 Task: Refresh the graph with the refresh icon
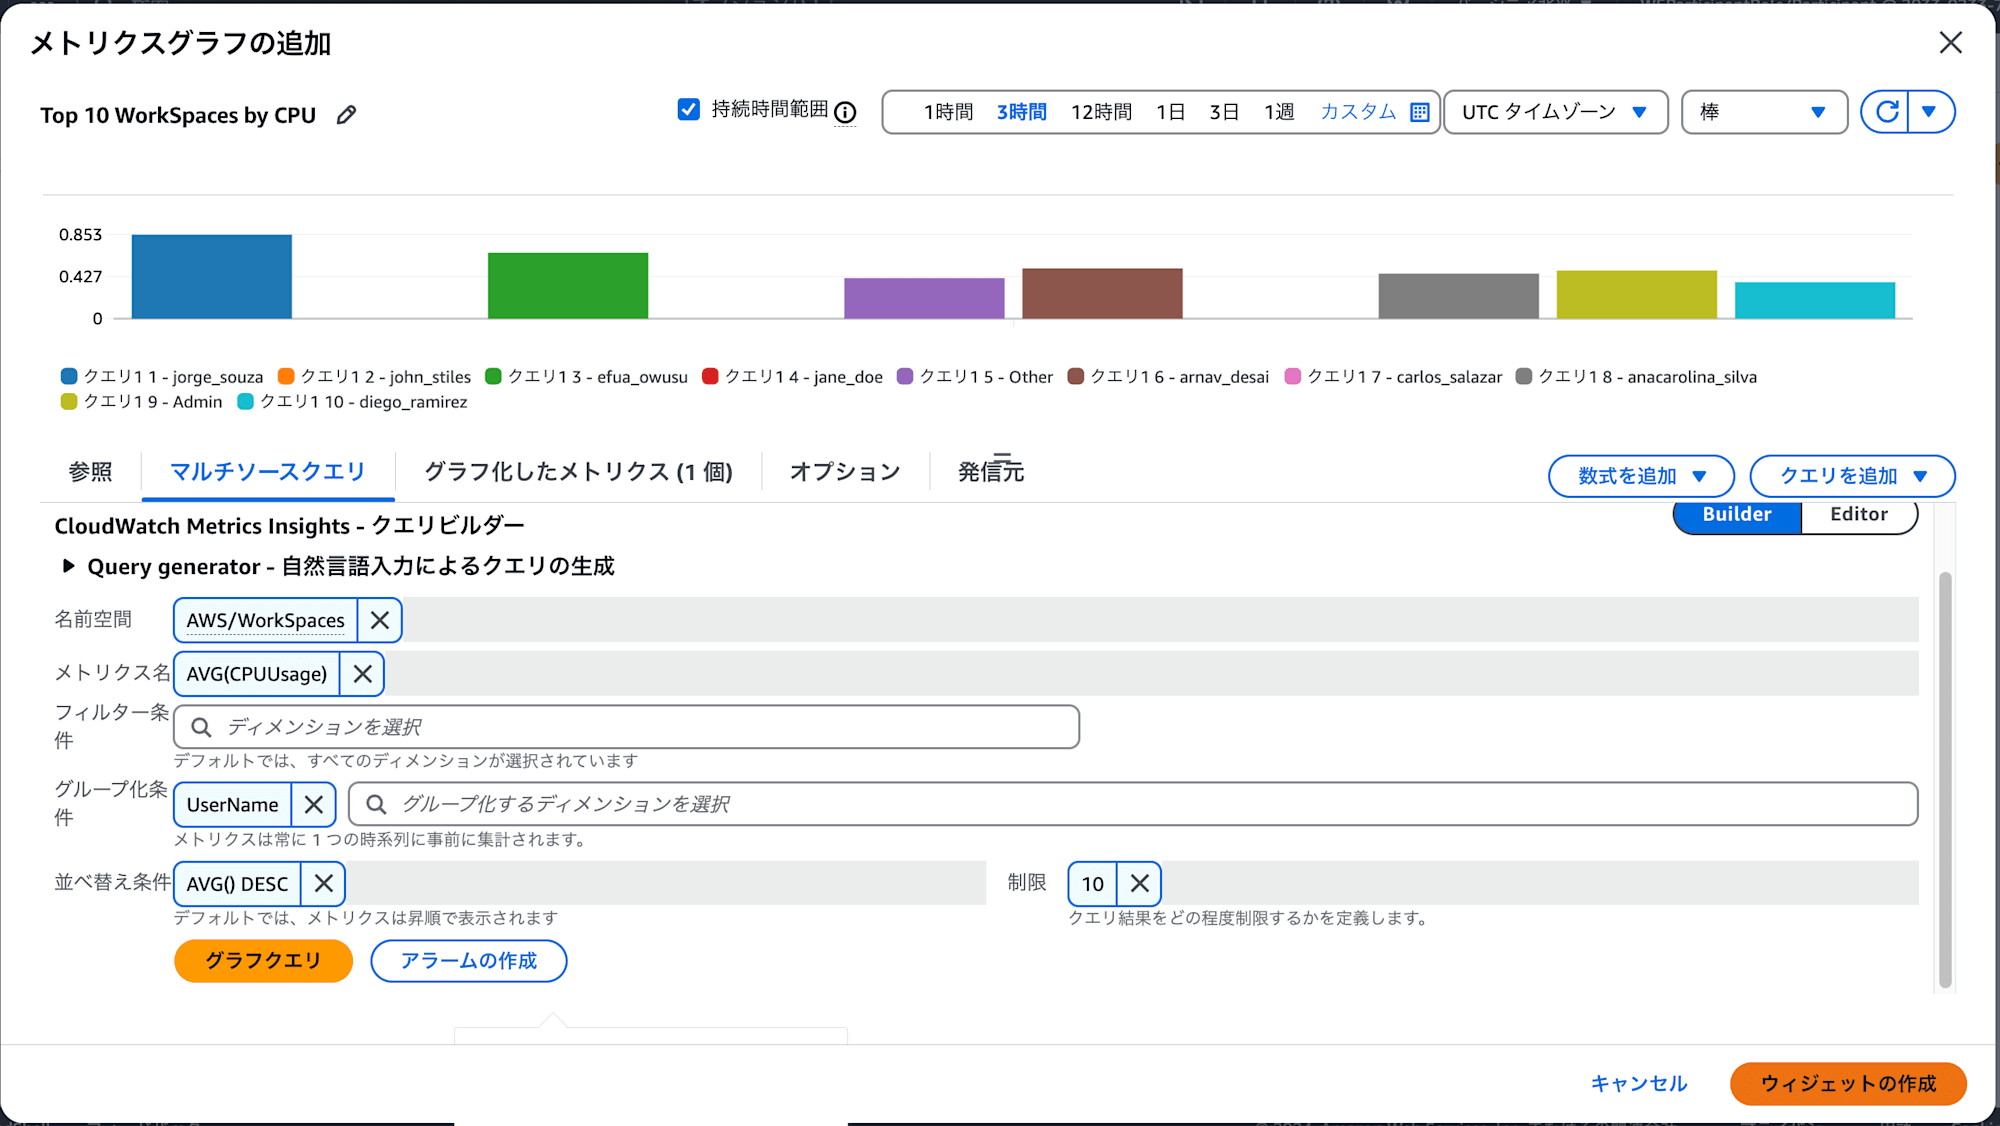pos(1886,112)
